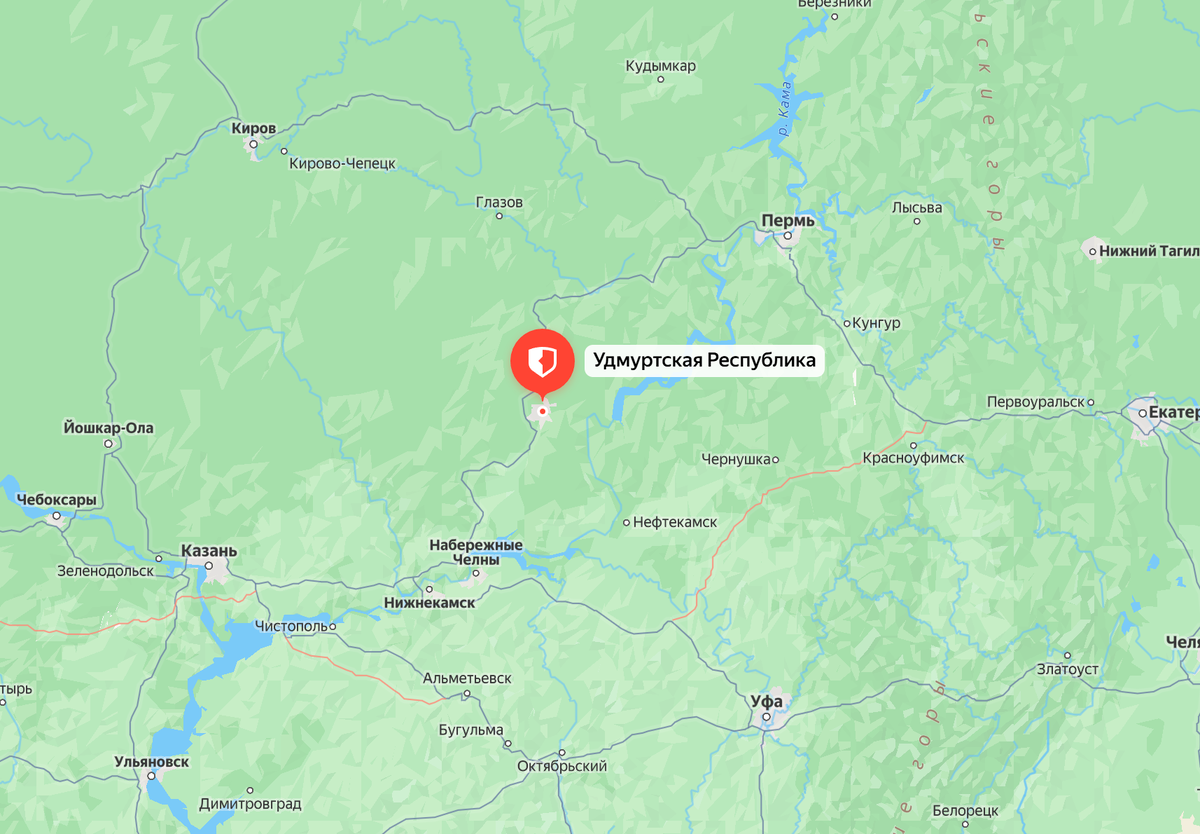Select the Набережные Челны label
This screenshot has width=1200, height=834.
pyautogui.click(x=476, y=552)
